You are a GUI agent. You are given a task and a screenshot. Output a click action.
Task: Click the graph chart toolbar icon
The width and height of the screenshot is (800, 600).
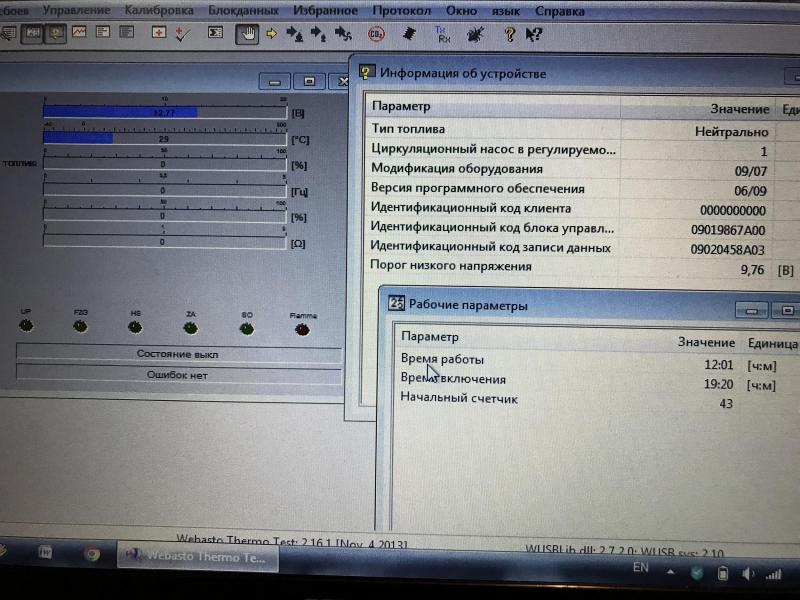78,32
